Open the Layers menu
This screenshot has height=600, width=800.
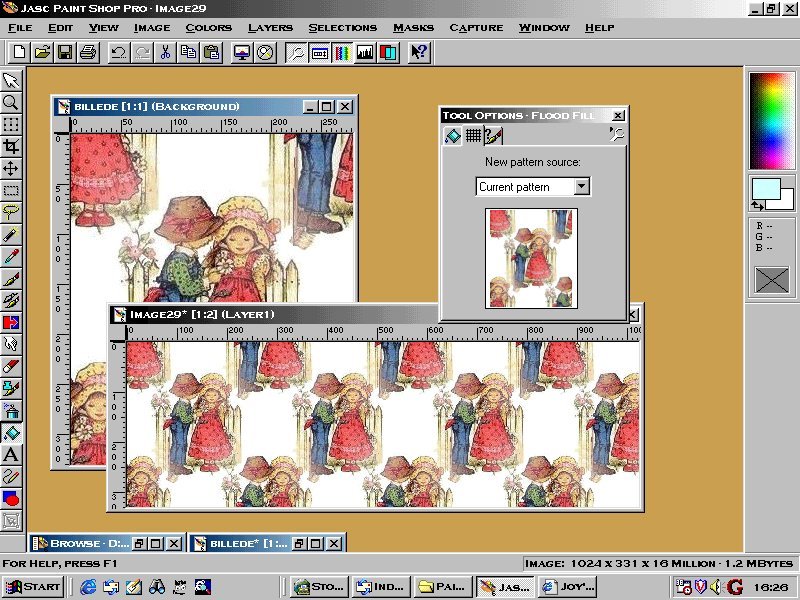pyautogui.click(x=270, y=28)
